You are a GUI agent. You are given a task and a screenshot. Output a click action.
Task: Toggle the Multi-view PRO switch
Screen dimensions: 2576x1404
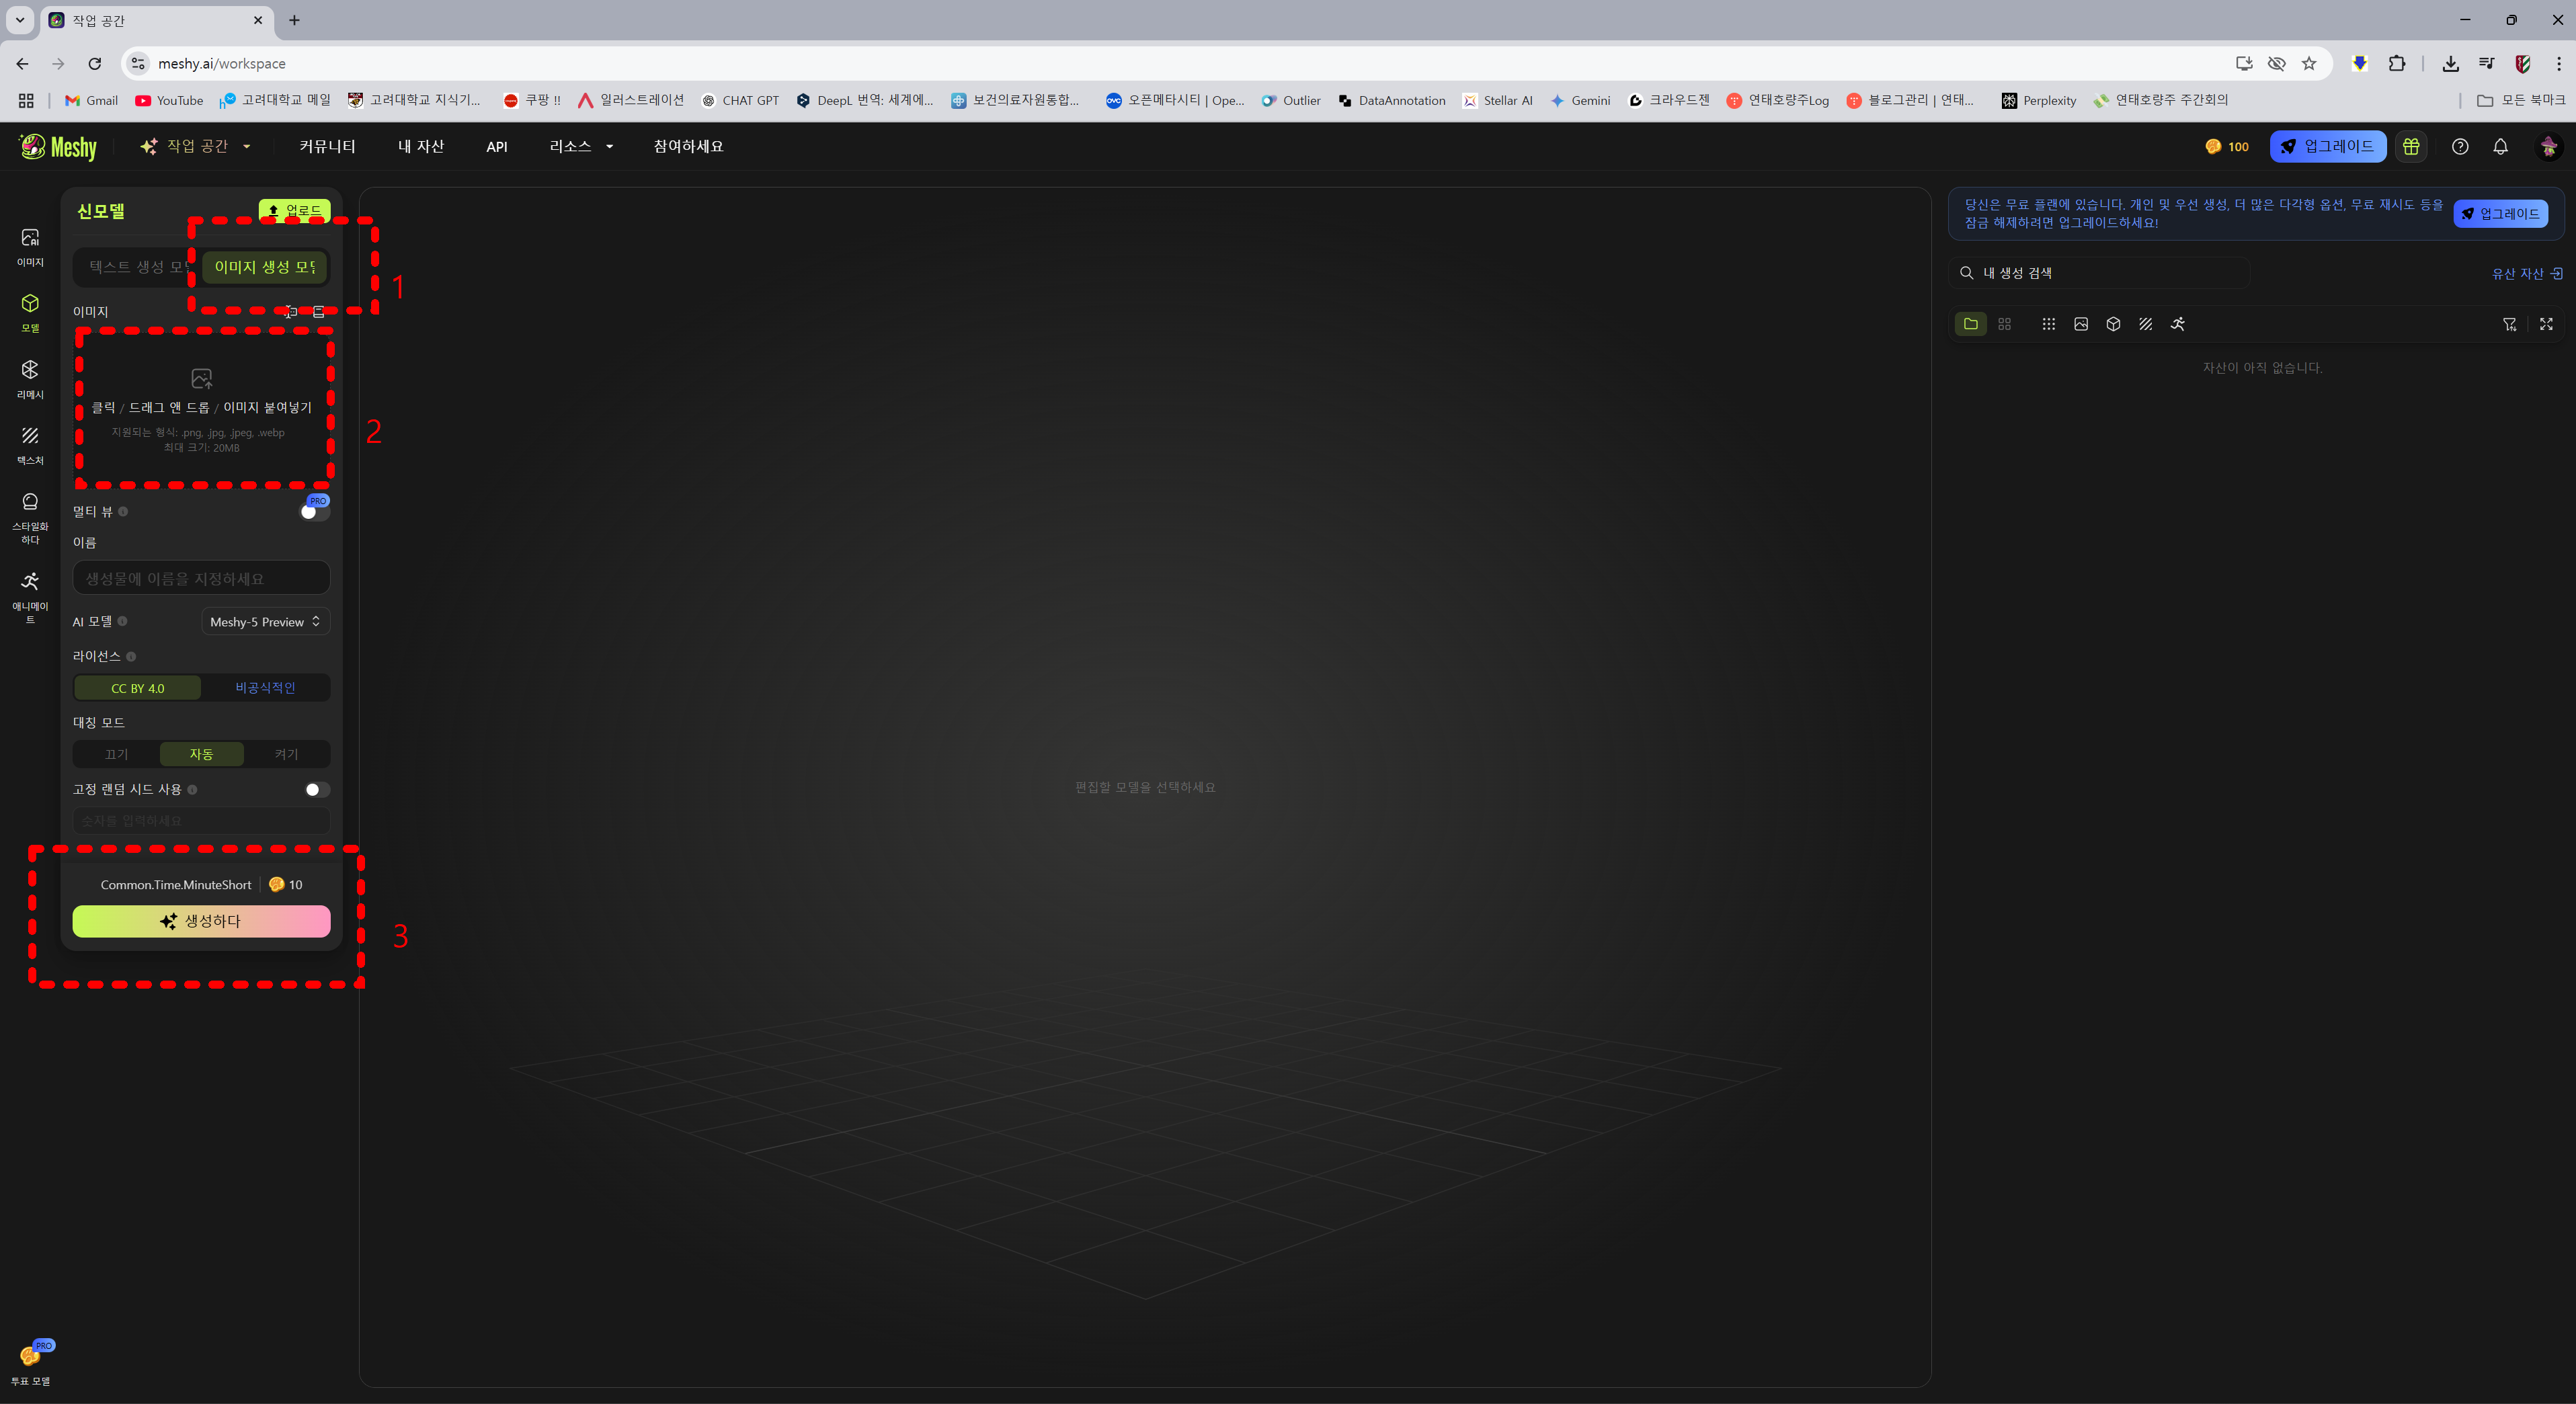[x=313, y=512]
